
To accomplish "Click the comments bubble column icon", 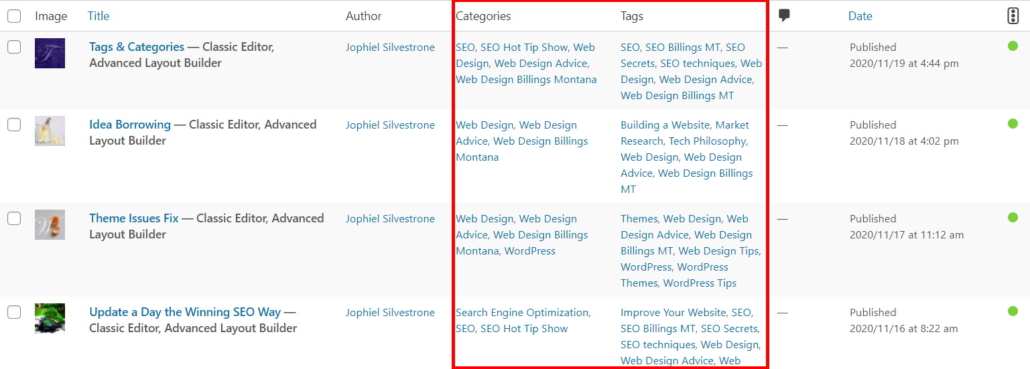I will [784, 16].
